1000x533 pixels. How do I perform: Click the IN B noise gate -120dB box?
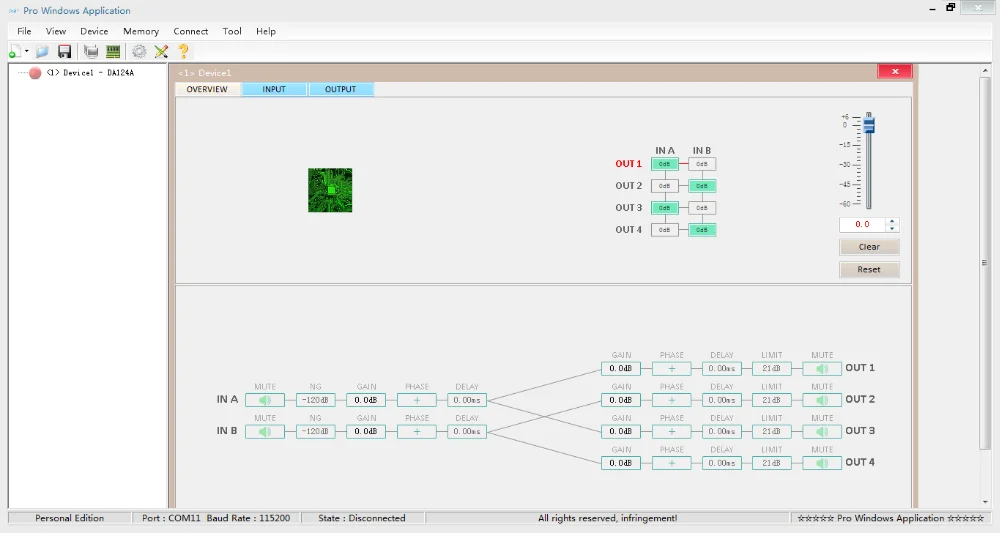pyautogui.click(x=316, y=432)
